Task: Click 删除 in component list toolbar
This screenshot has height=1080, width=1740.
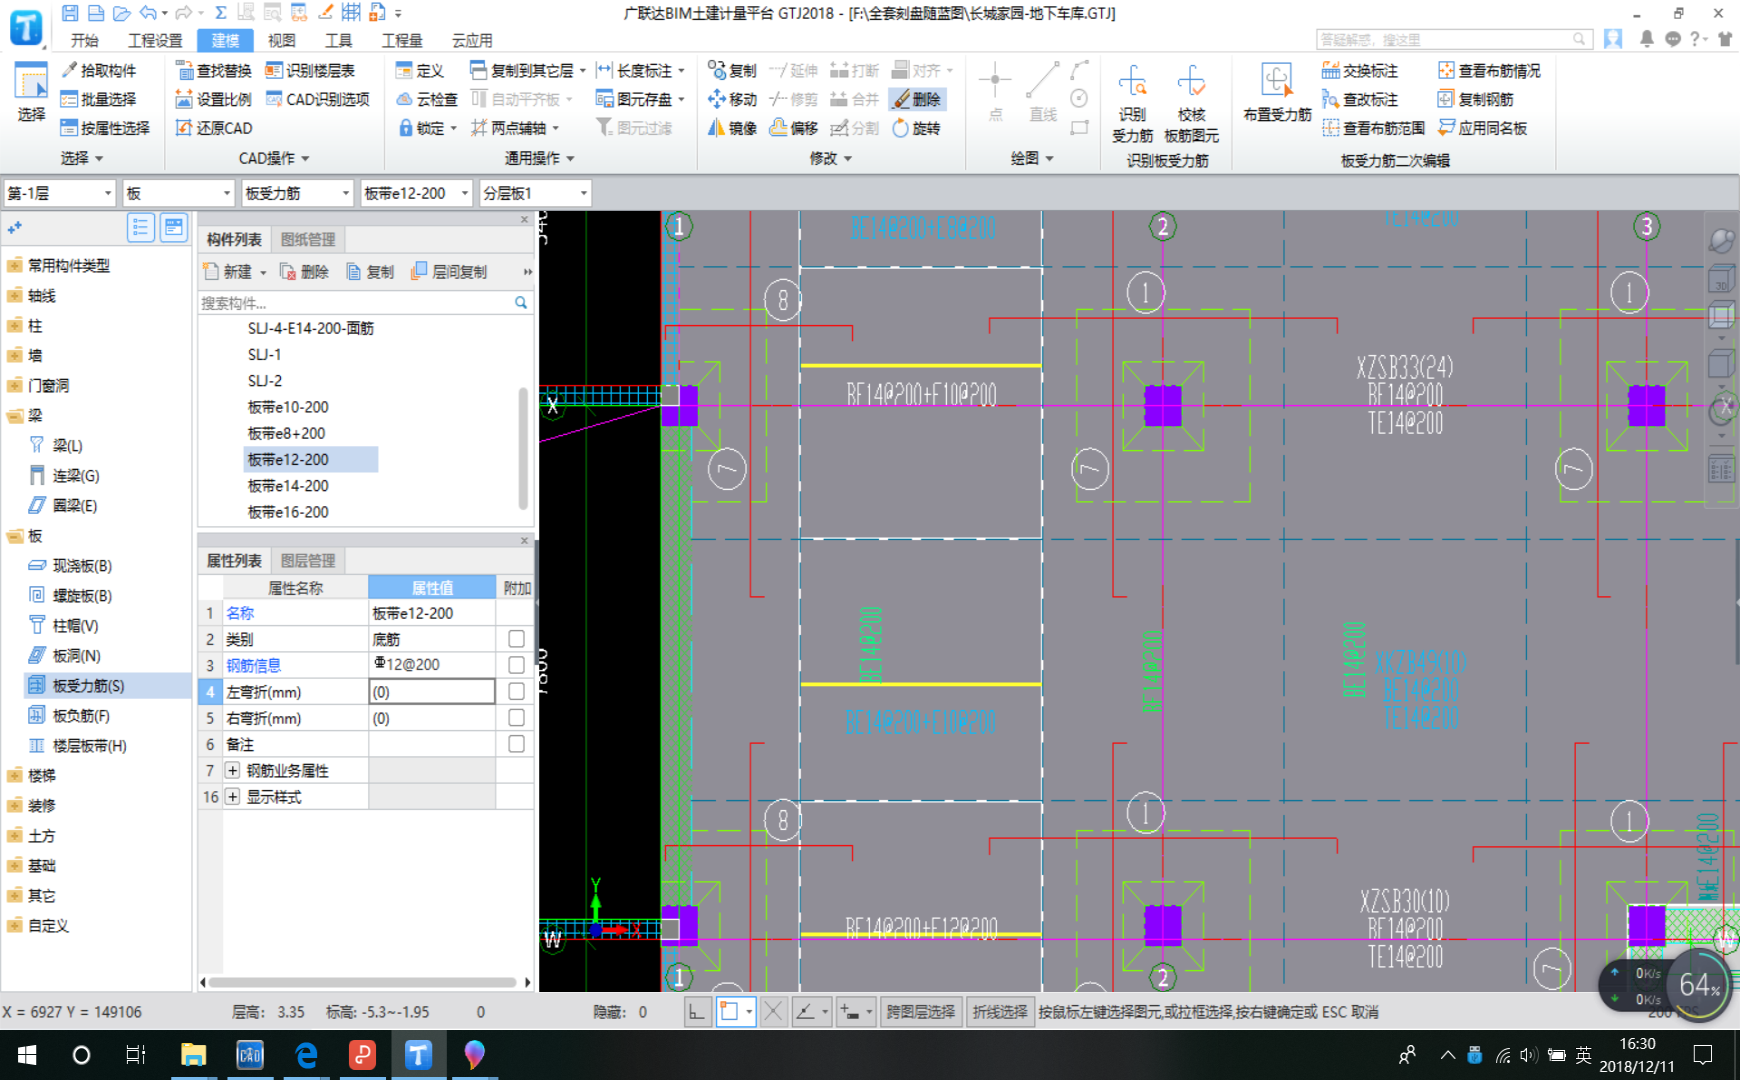Action: pyautogui.click(x=304, y=272)
